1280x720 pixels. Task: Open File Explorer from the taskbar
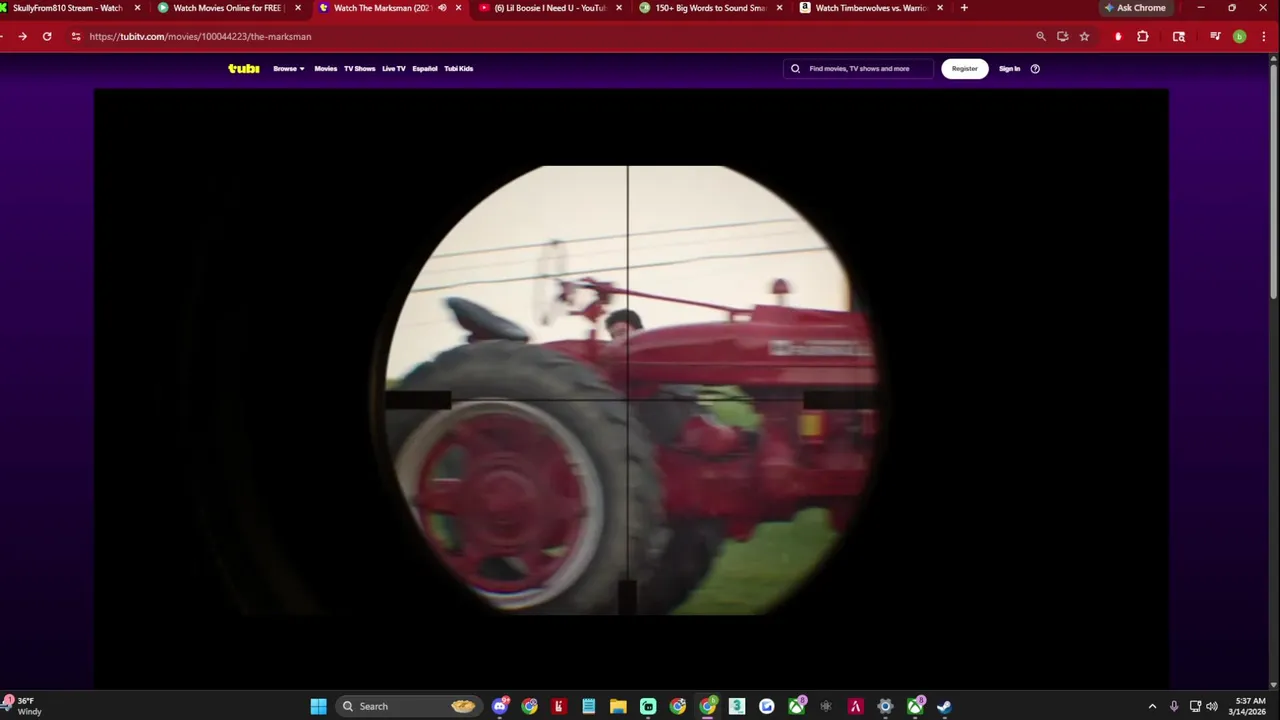[618, 706]
